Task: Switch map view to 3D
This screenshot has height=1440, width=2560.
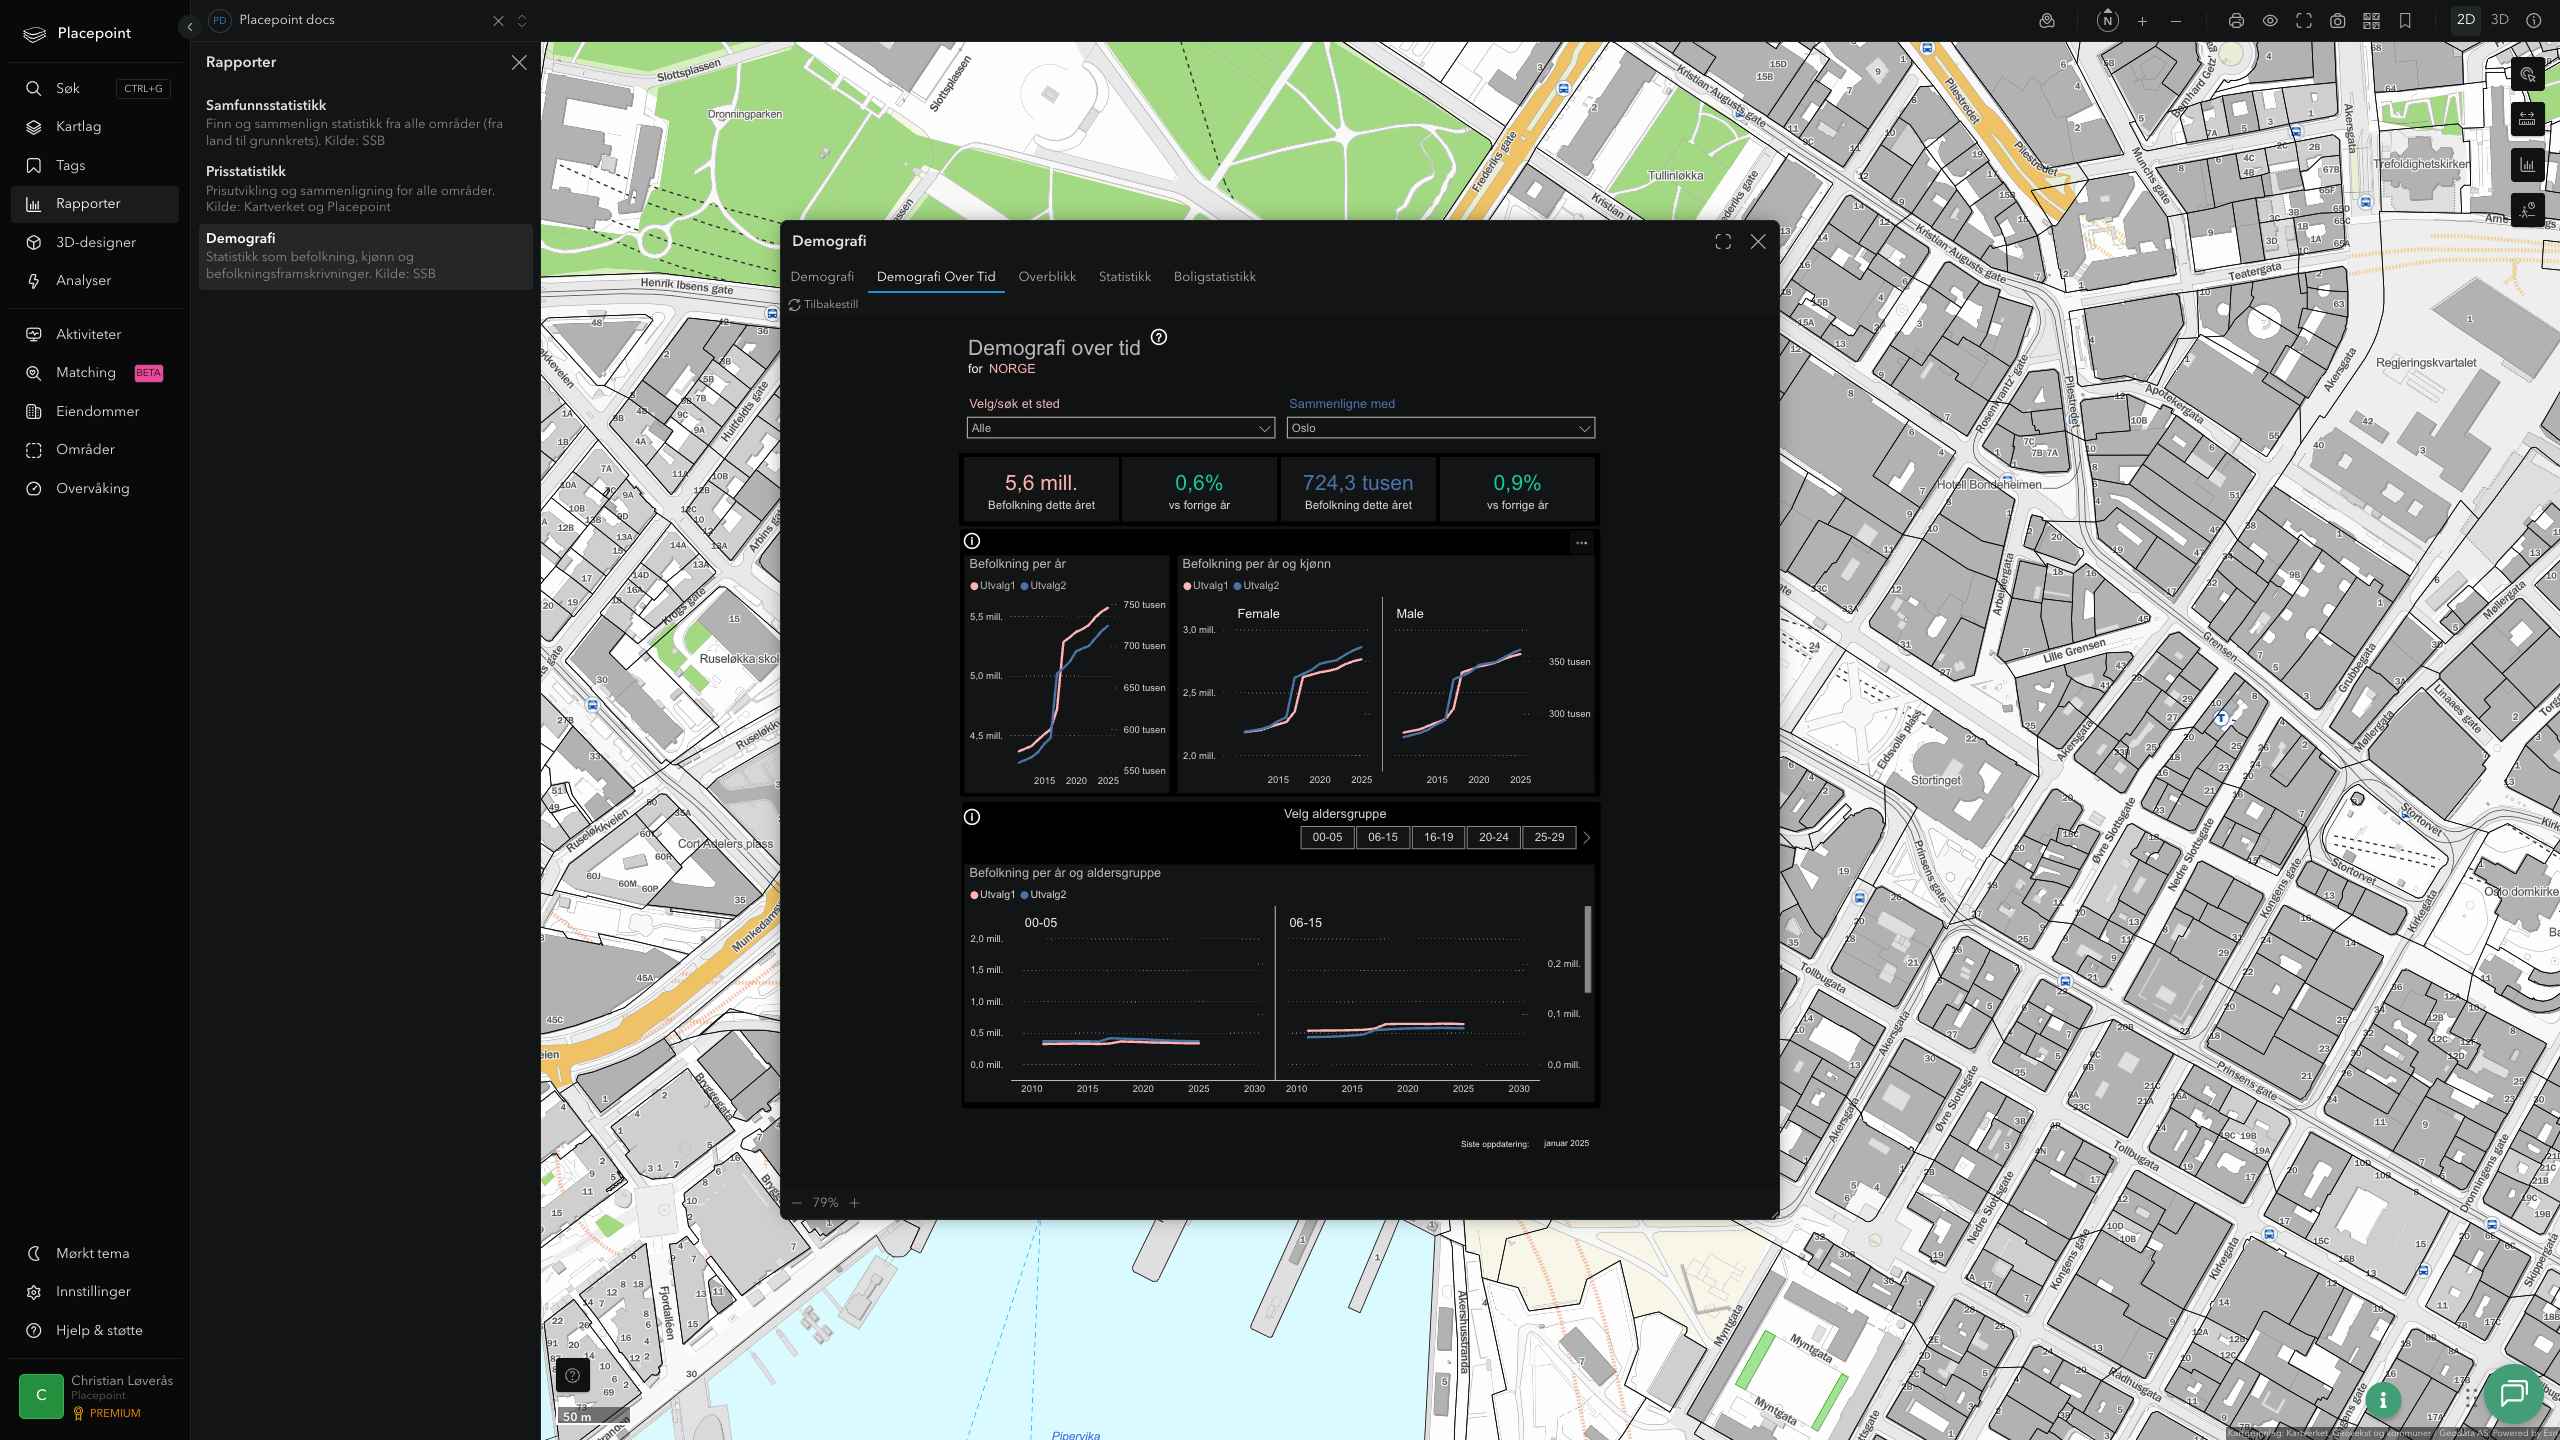Action: [2499, 20]
